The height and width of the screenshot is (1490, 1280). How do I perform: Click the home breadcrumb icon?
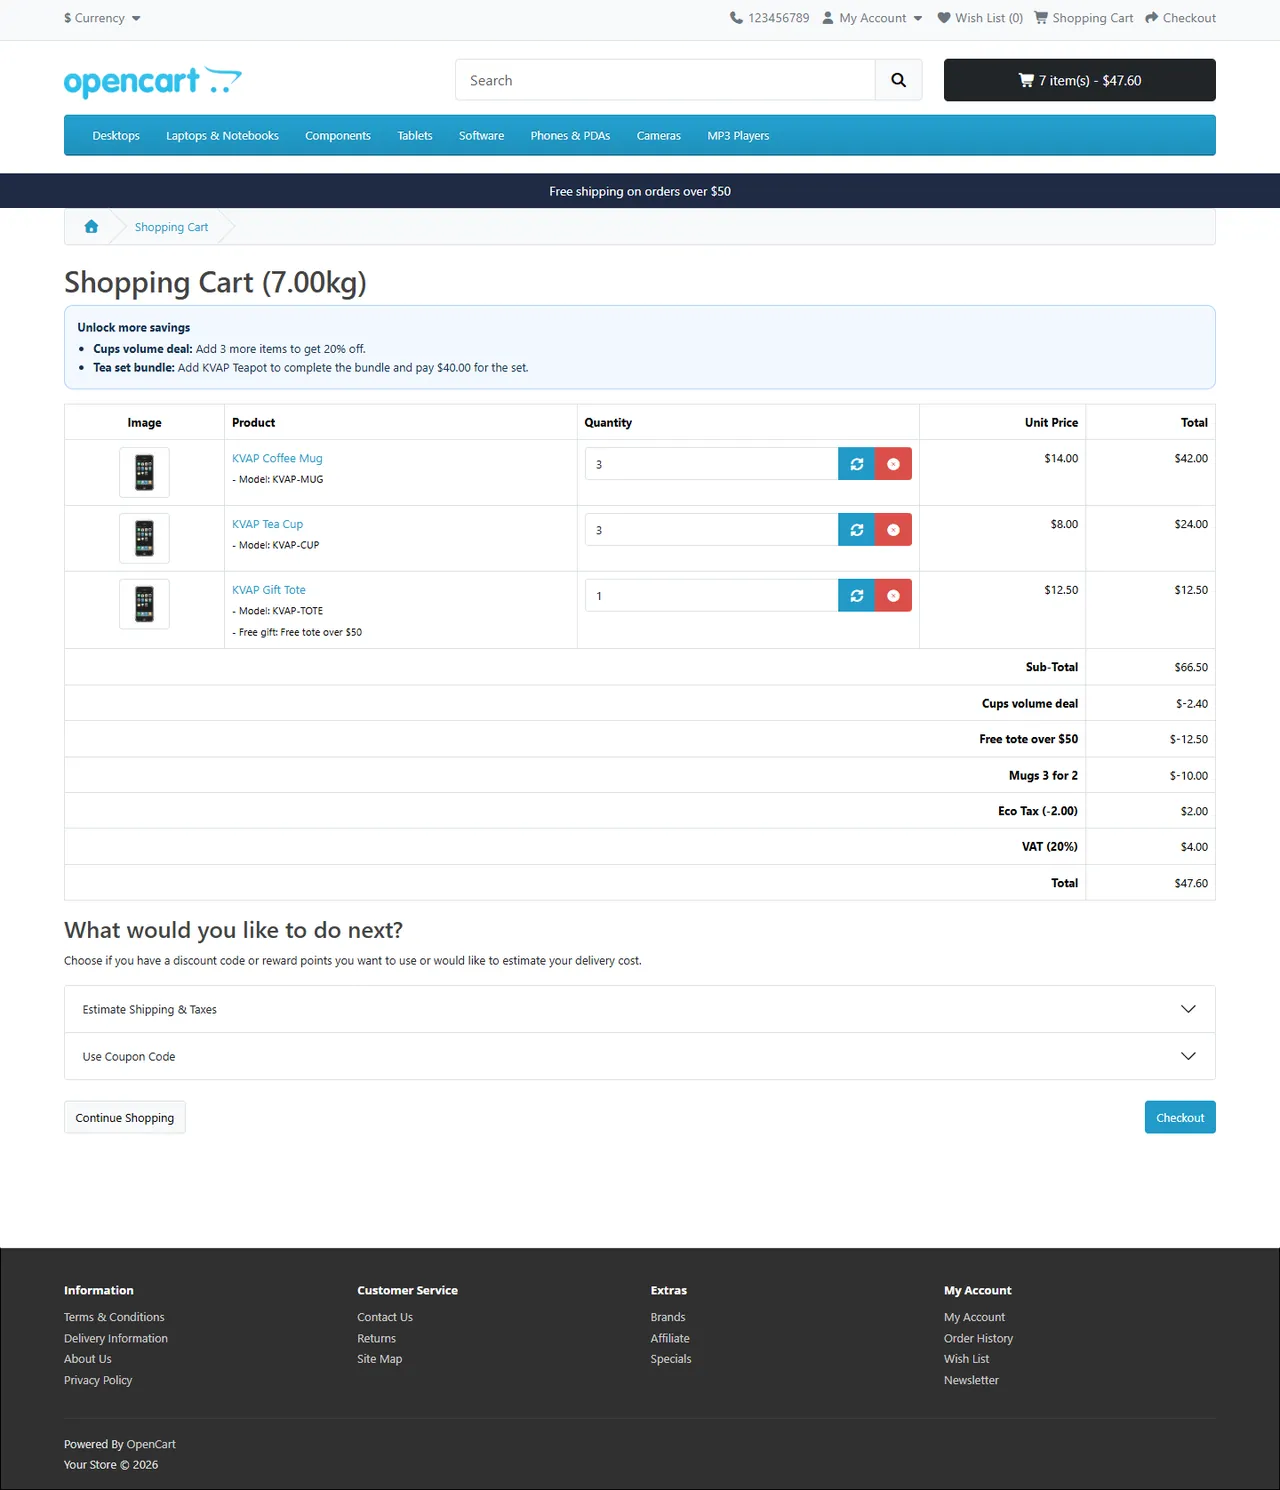point(91,227)
